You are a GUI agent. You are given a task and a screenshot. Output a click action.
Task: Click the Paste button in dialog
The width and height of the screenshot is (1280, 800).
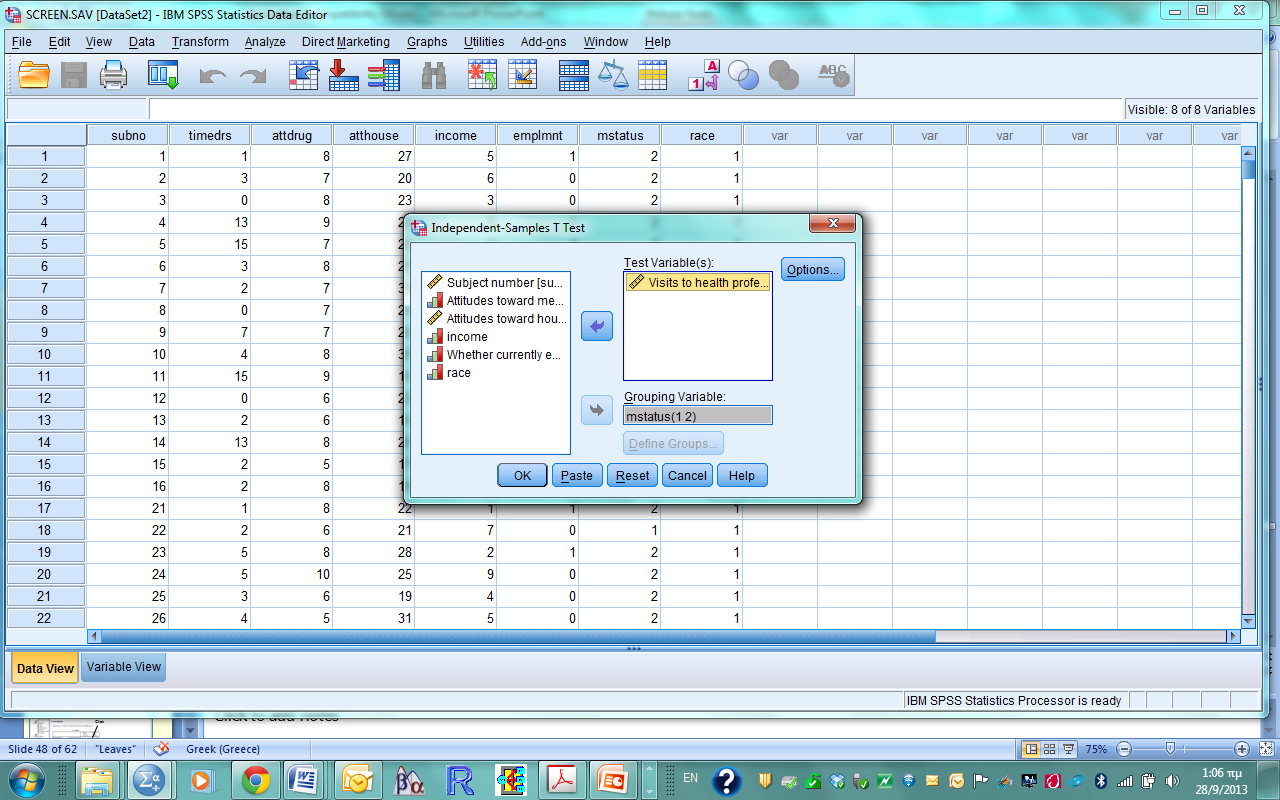[577, 475]
